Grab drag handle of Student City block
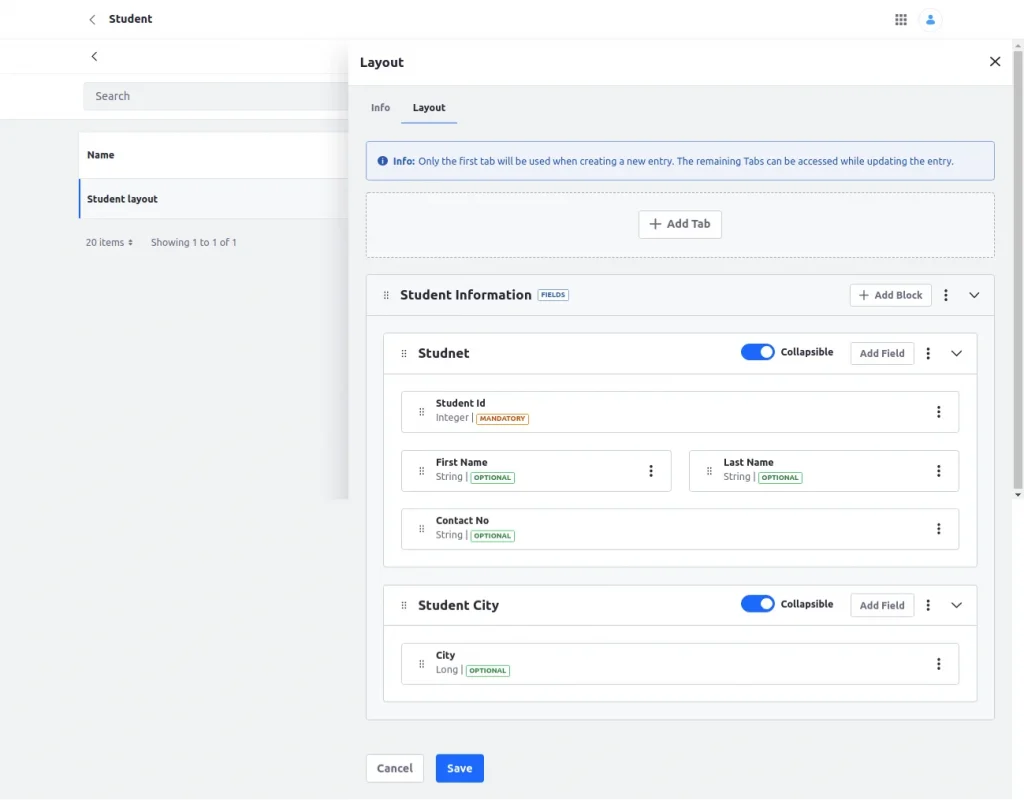 [x=404, y=605]
